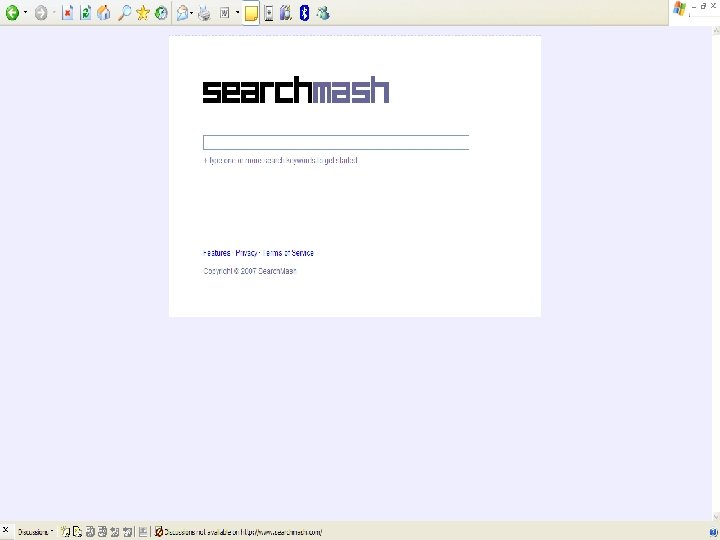Click the second icon after Discussions dropdown
This screenshot has width=720, height=540.
(78, 532)
